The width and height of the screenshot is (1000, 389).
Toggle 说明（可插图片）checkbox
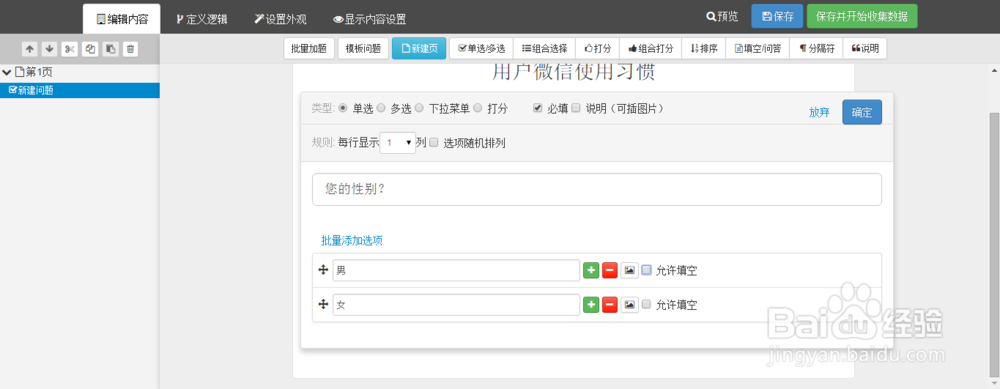tap(576, 108)
